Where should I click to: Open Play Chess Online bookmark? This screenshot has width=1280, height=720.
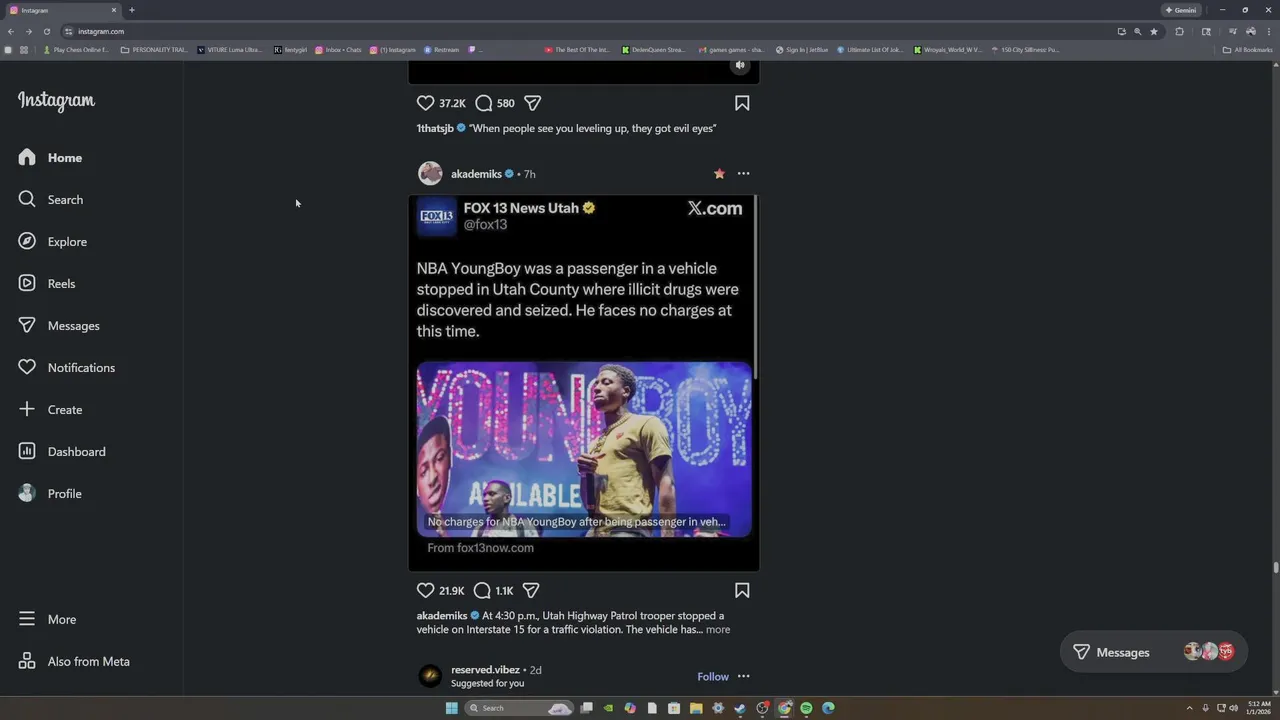pyautogui.click(x=76, y=49)
